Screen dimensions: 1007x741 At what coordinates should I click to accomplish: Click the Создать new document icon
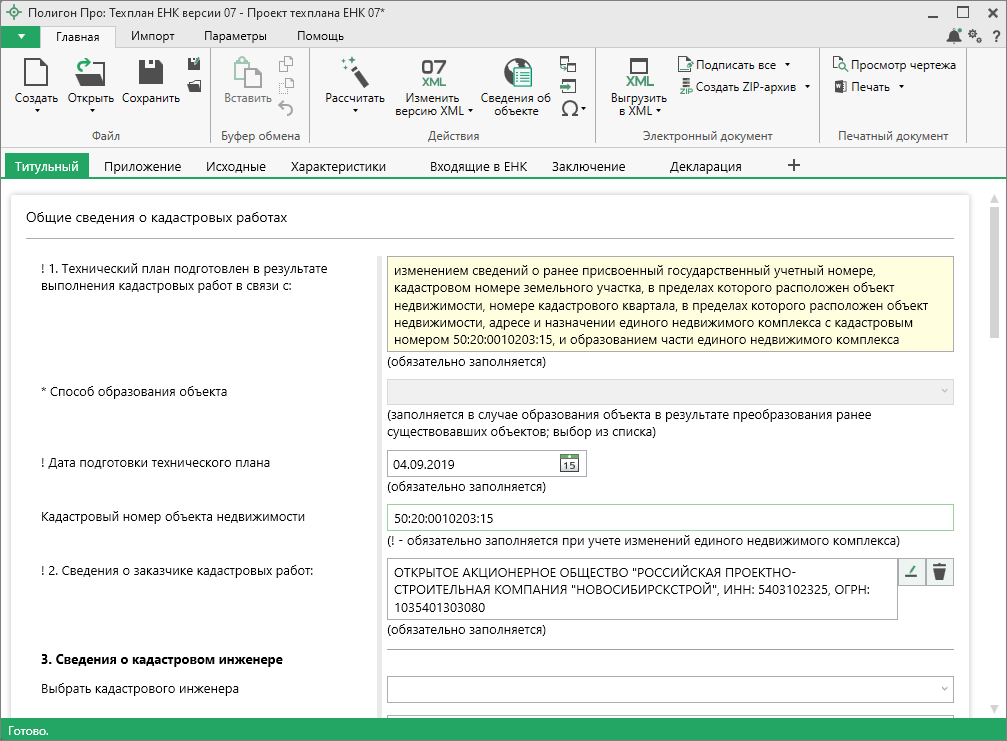[x=36, y=74]
